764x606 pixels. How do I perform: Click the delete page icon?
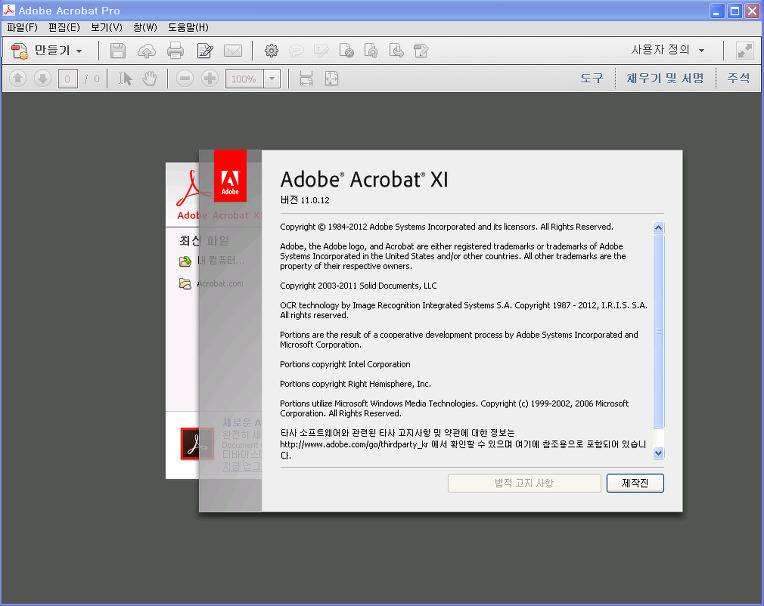coord(346,51)
